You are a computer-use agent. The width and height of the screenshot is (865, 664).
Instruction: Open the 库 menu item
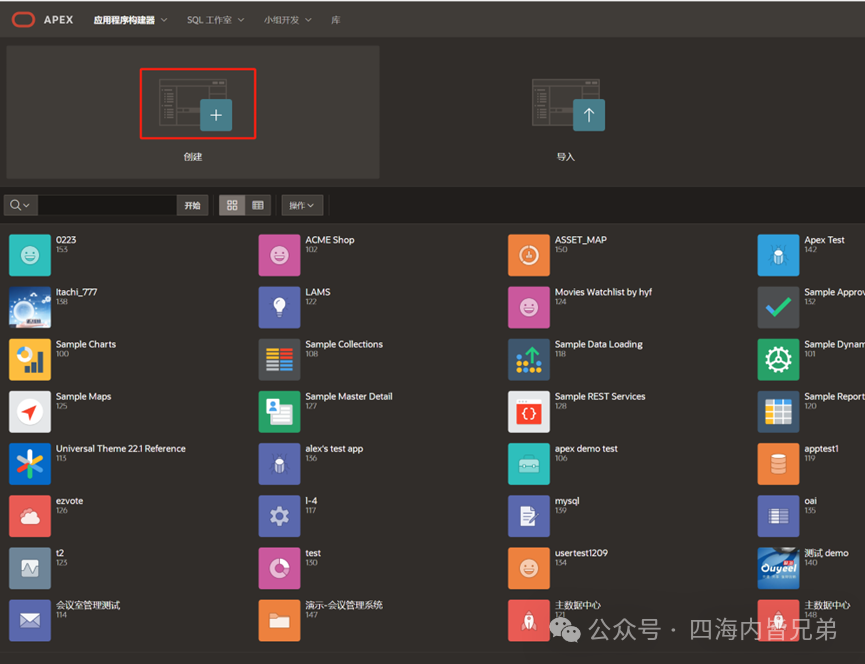point(335,20)
